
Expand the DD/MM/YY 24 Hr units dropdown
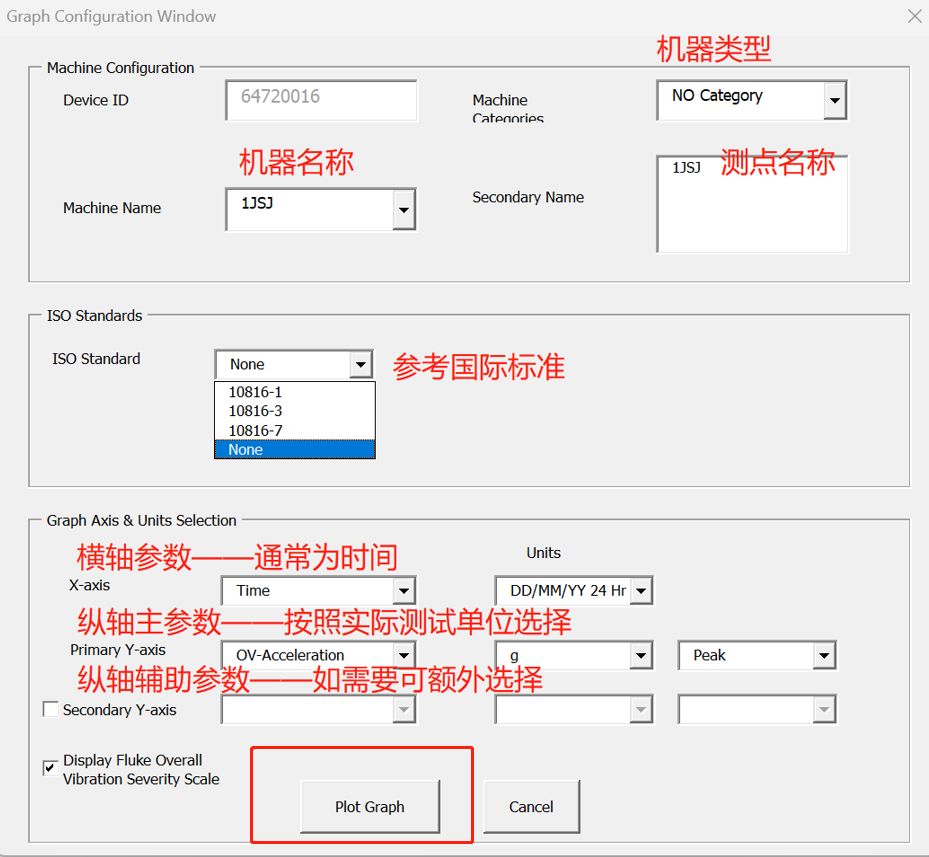639,590
